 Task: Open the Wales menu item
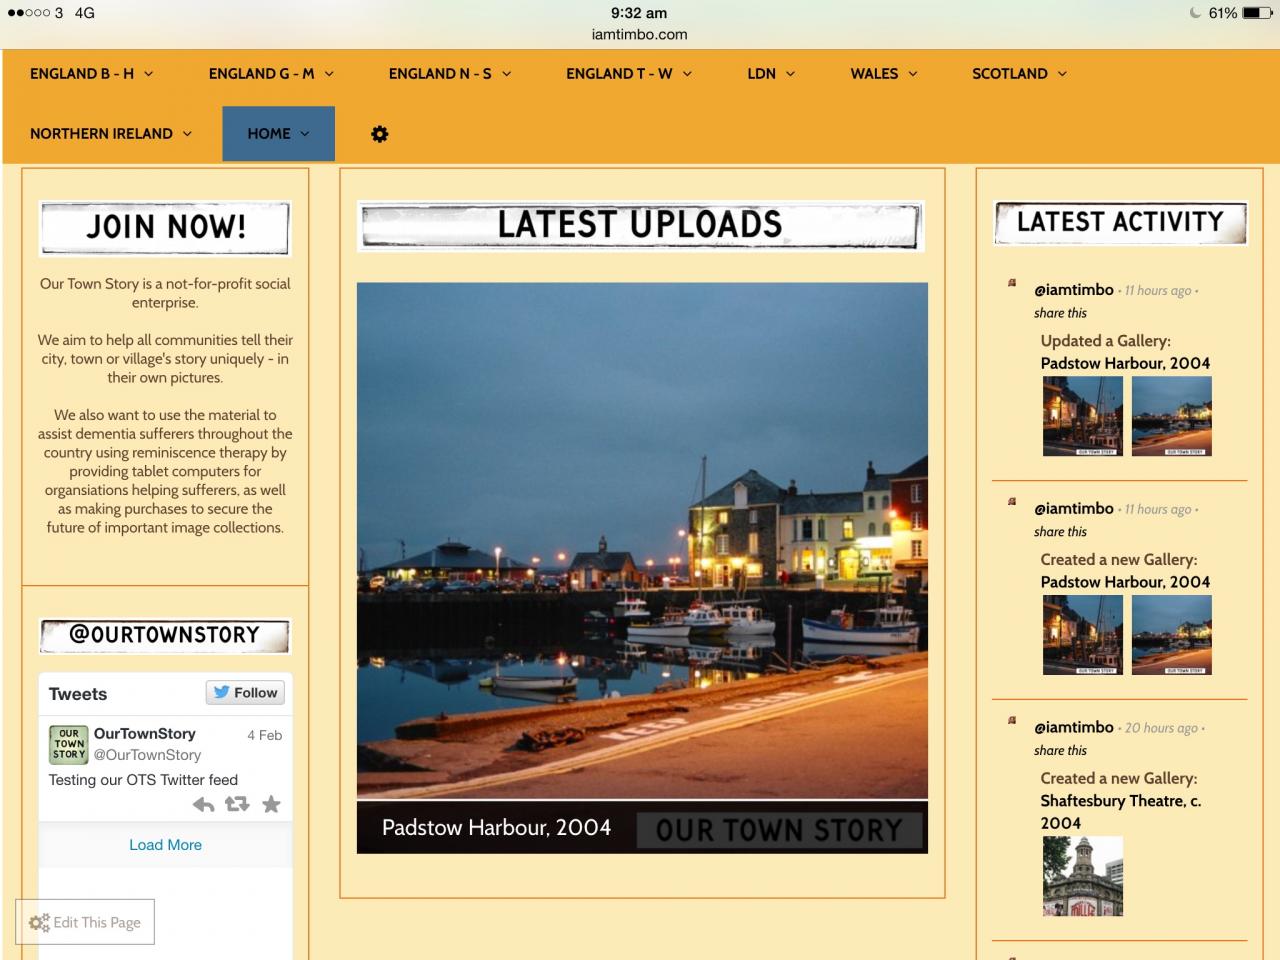click(884, 74)
